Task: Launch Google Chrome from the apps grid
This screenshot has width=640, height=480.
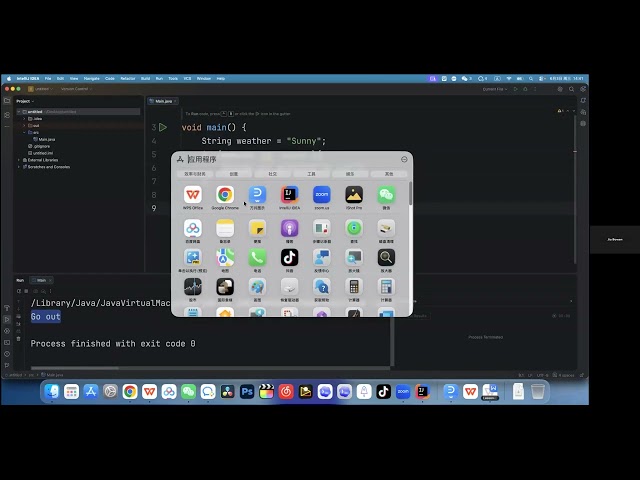Action: click(x=225, y=195)
